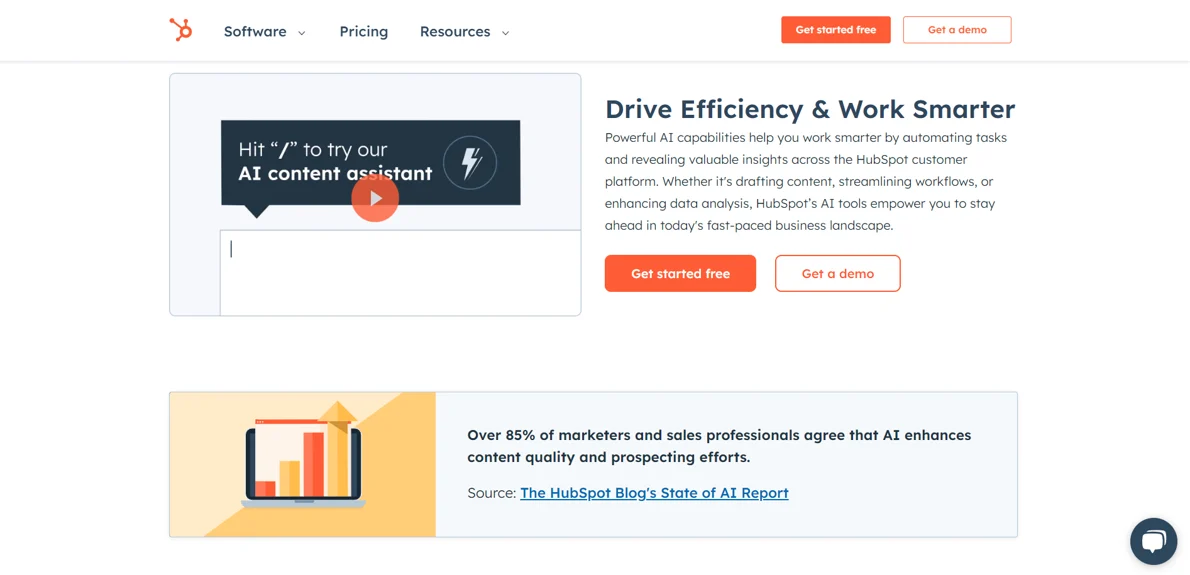Open the Resources menu

click(x=455, y=31)
